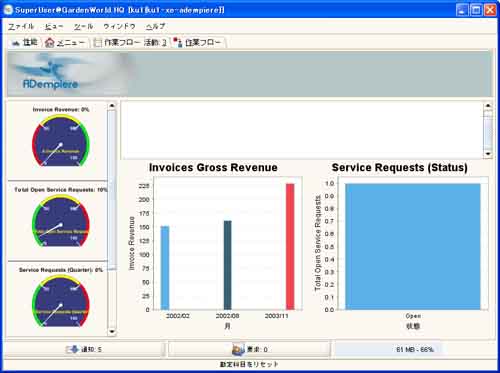Viewport: 500px width, 373px height.
Task: Open the ツール menu
Action: 83,27
